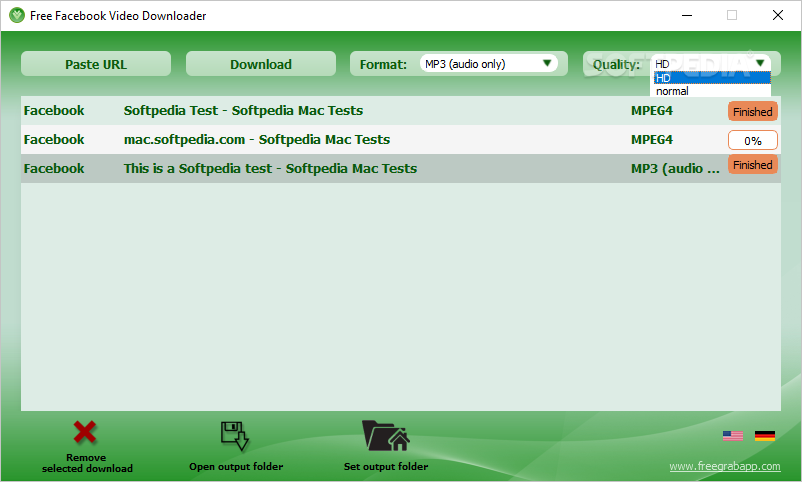Choose normal in the Quality list
This screenshot has height=482, width=802.
pos(712,91)
